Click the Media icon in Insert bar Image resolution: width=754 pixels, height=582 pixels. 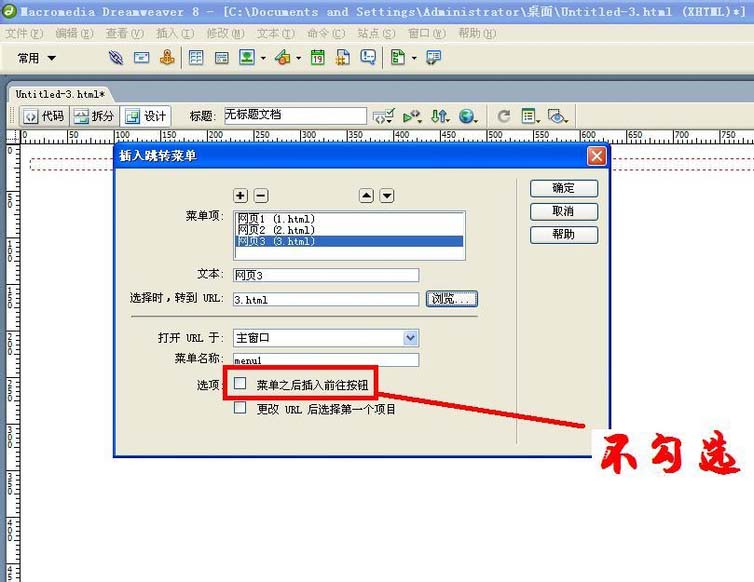(x=283, y=58)
